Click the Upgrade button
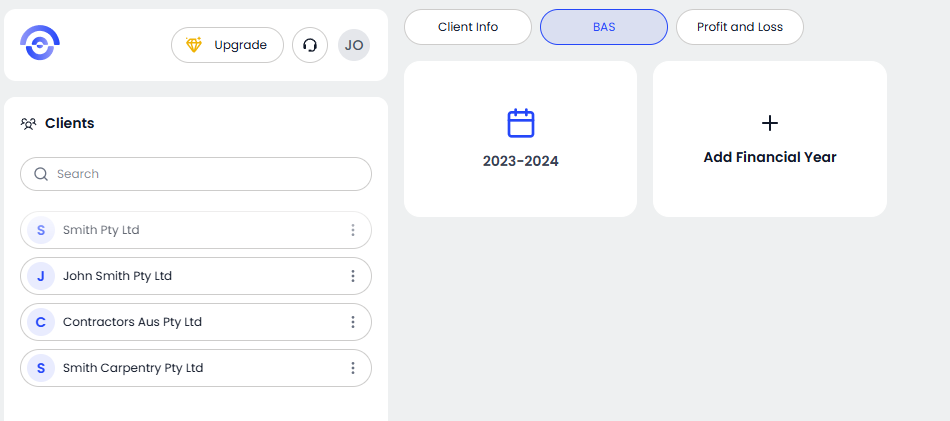 point(227,45)
